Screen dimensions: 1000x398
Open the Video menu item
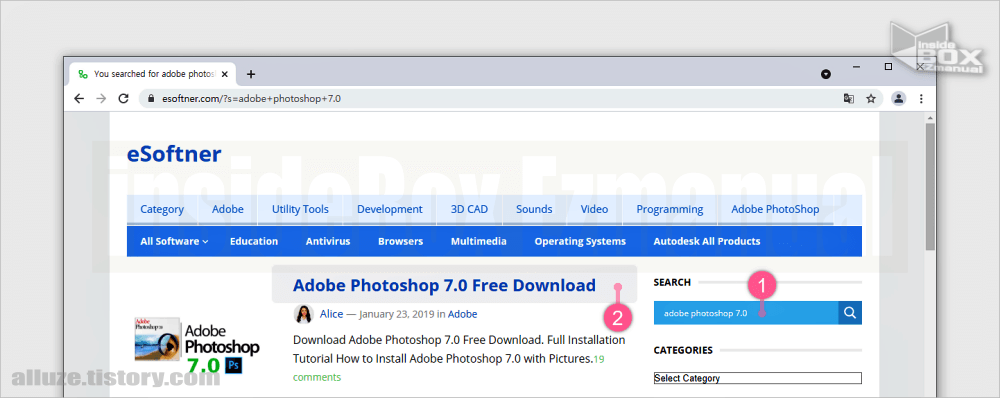click(594, 209)
